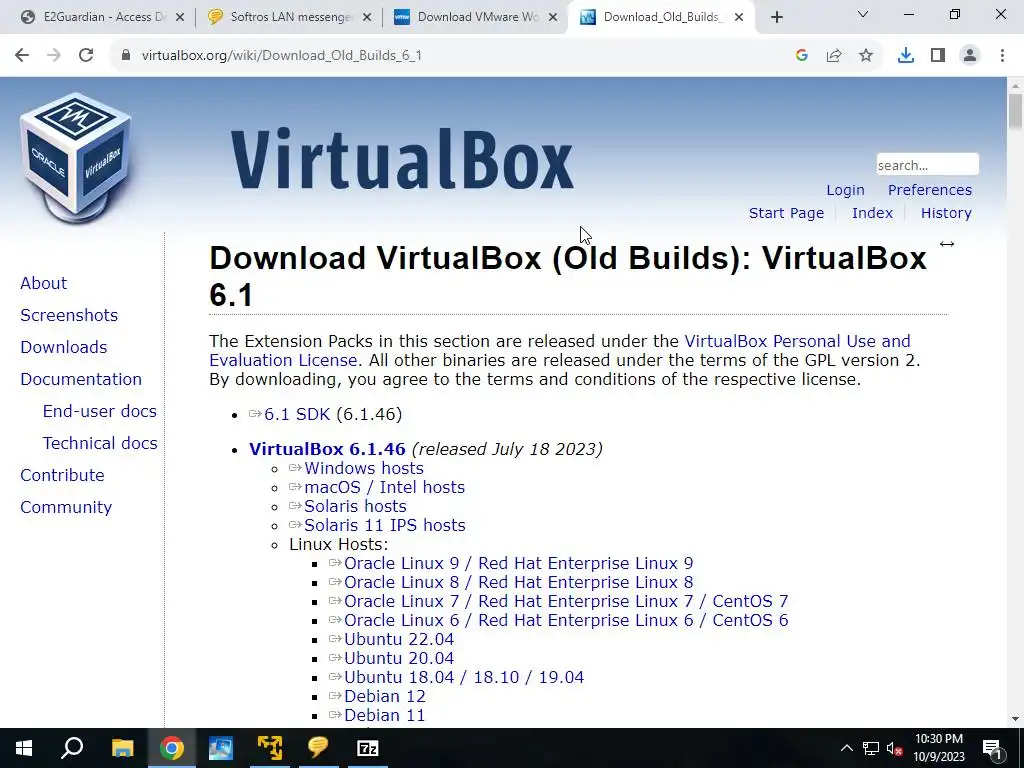Screen dimensions: 1024x768
Task: Open Technical docs in the sidebar
Action: pos(100,443)
